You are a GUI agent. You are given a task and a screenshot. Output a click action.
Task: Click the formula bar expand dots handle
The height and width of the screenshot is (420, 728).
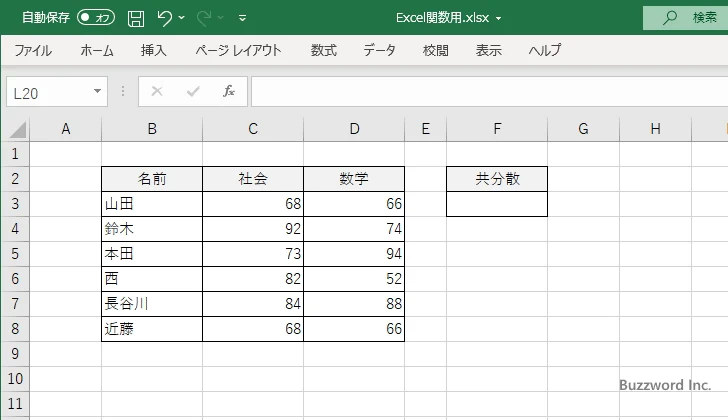click(x=123, y=91)
